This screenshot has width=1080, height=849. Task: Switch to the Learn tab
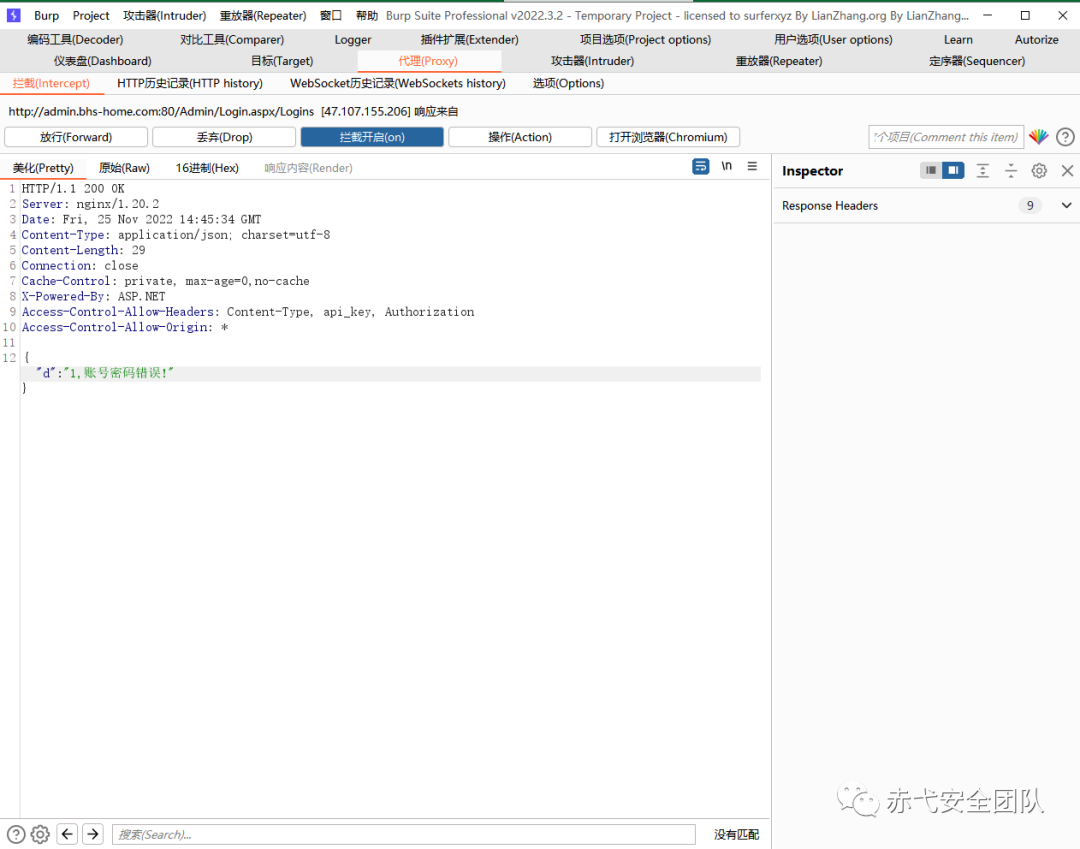tap(958, 40)
